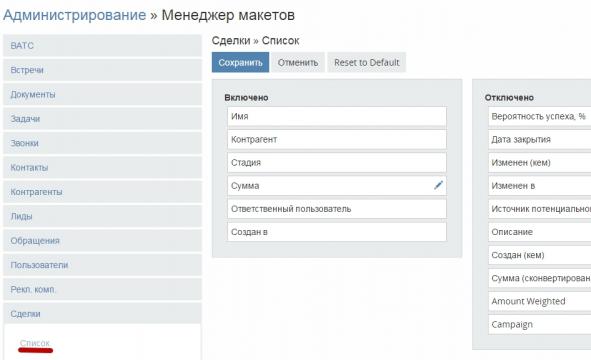Image resolution: width=591 pixels, height=360 pixels.
Task: Select Вероятность успеха, % in Отключено
Action: pyautogui.click(x=540, y=116)
